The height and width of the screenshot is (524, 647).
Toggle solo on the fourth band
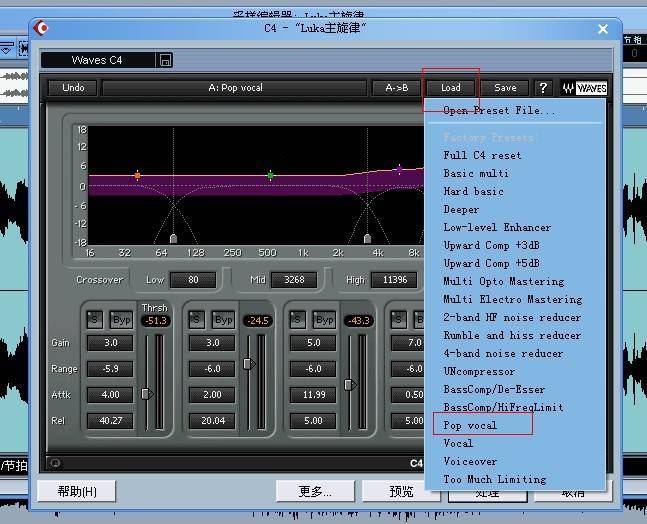point(399,319)
